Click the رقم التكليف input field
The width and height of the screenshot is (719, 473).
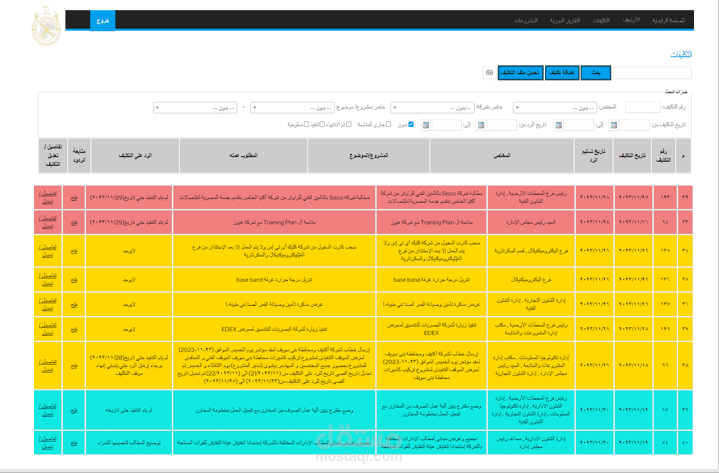pos(642,107)
